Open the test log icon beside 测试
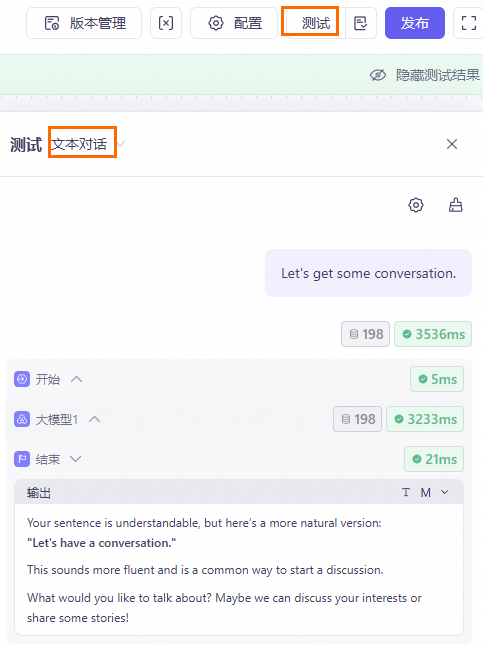 (361, 23)
